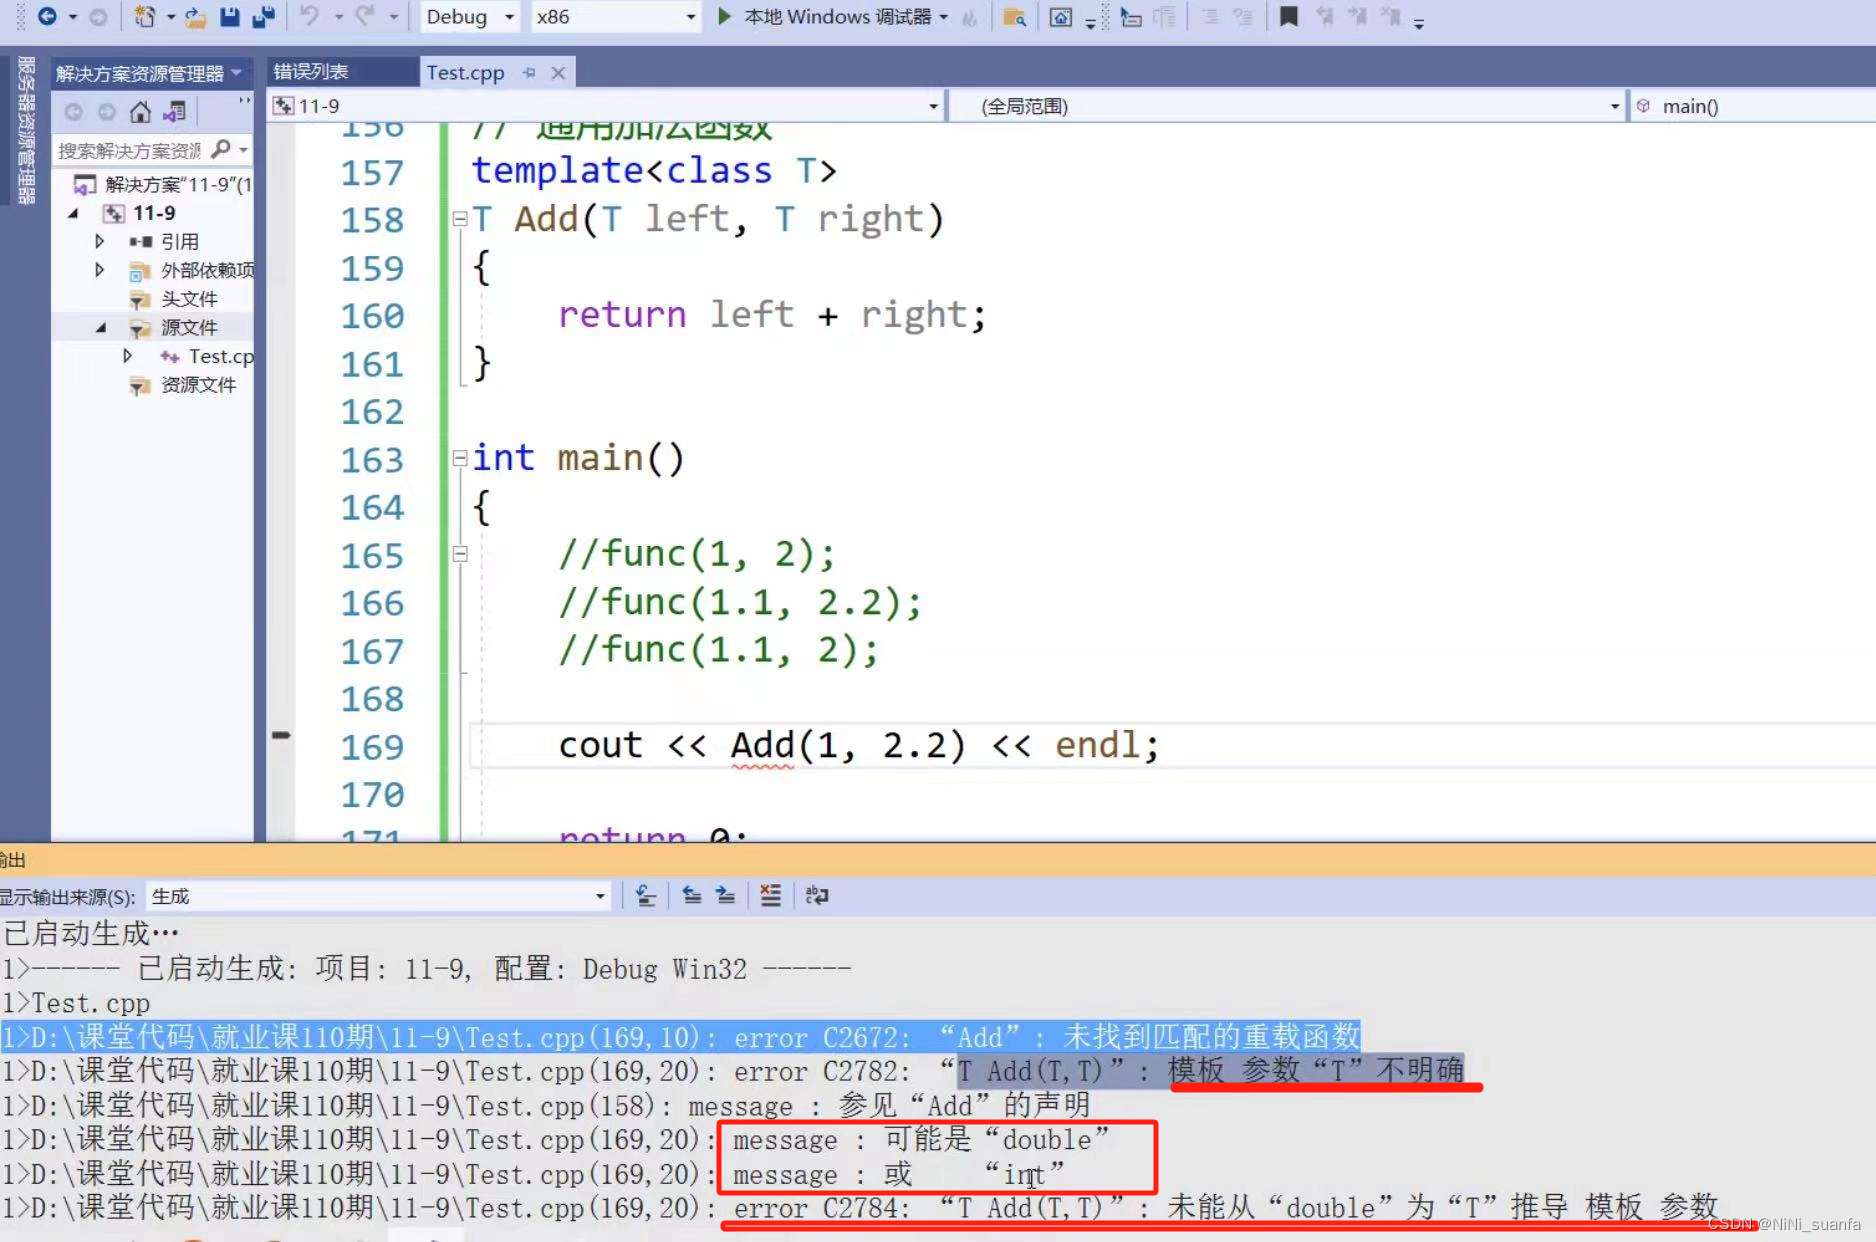This screenshot has height=1242, width=1876.
Task: Switch to the 错误列表 error list tab
Action: [311, 72]
